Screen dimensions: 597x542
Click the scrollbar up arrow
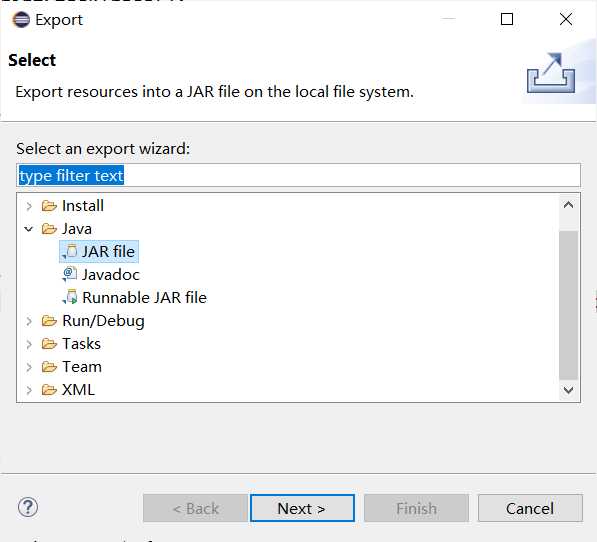coord(568,205)
